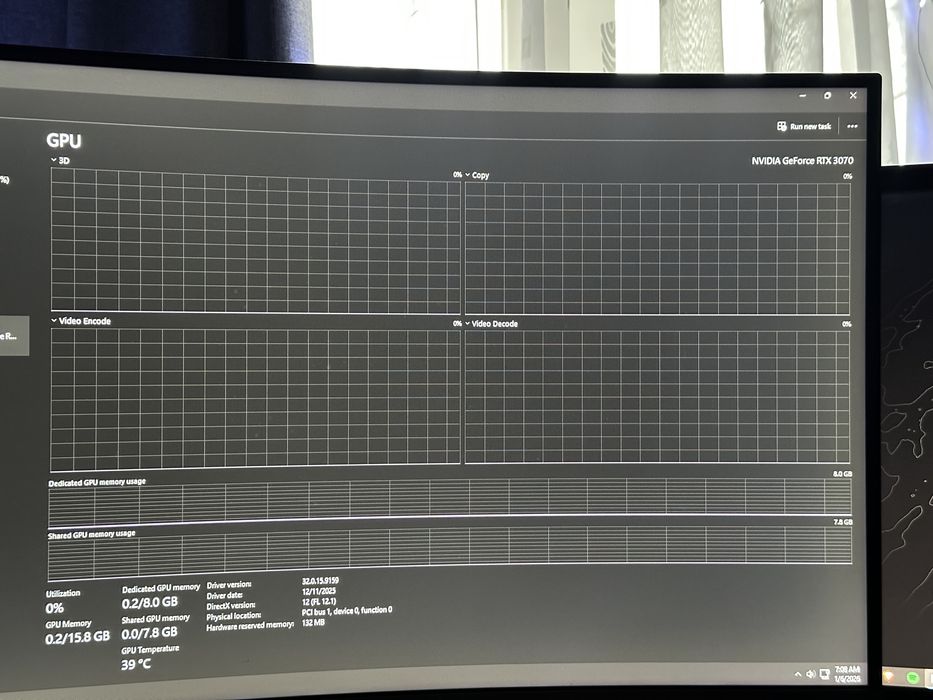The width and height of the screenshot is (933, 700).
Task: Click inside the Video Encode usage graph
Action: click(x=255, y=399)
